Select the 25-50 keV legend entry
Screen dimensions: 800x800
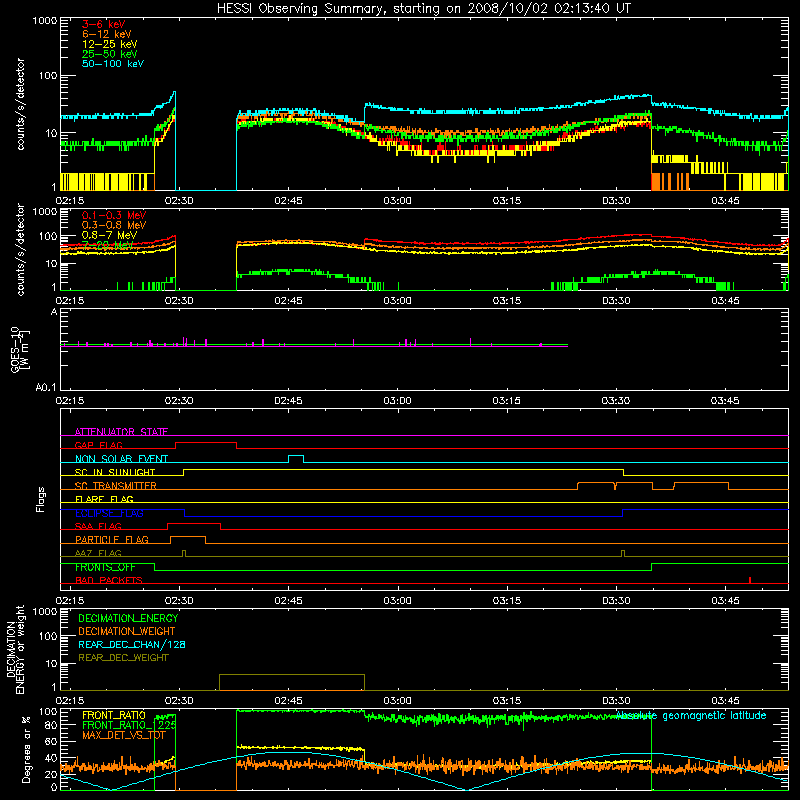pyautogui.click(x=110, y=54)
